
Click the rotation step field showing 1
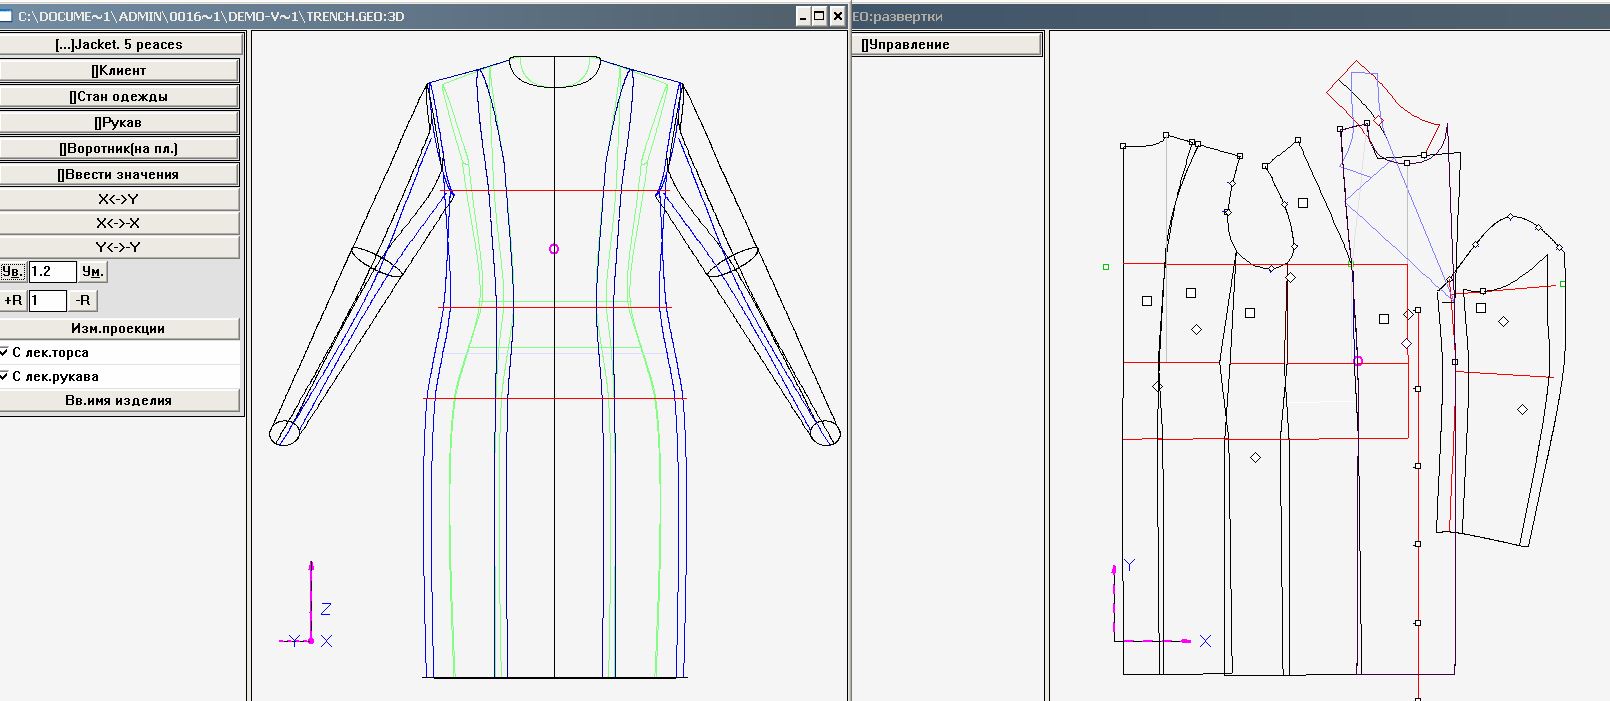(x=47, y=300)
